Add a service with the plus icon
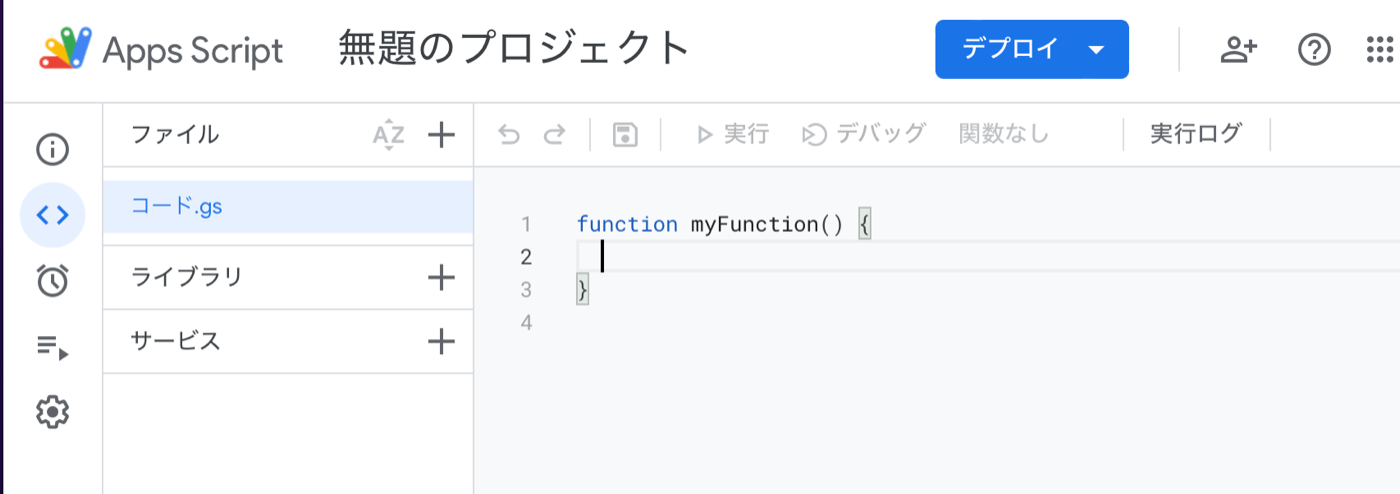Screen dimensions: 1400x494 [441, 342]
